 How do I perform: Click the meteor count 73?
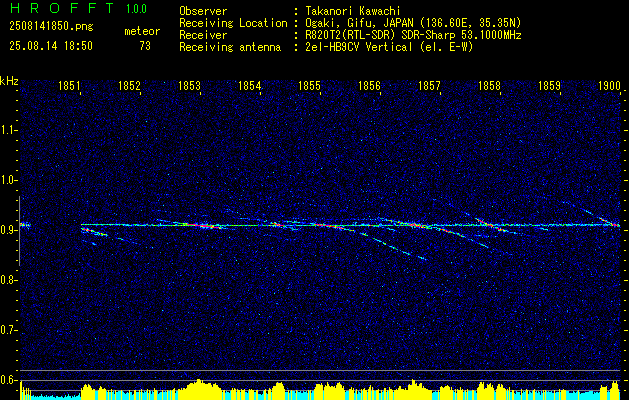[145, 46]
